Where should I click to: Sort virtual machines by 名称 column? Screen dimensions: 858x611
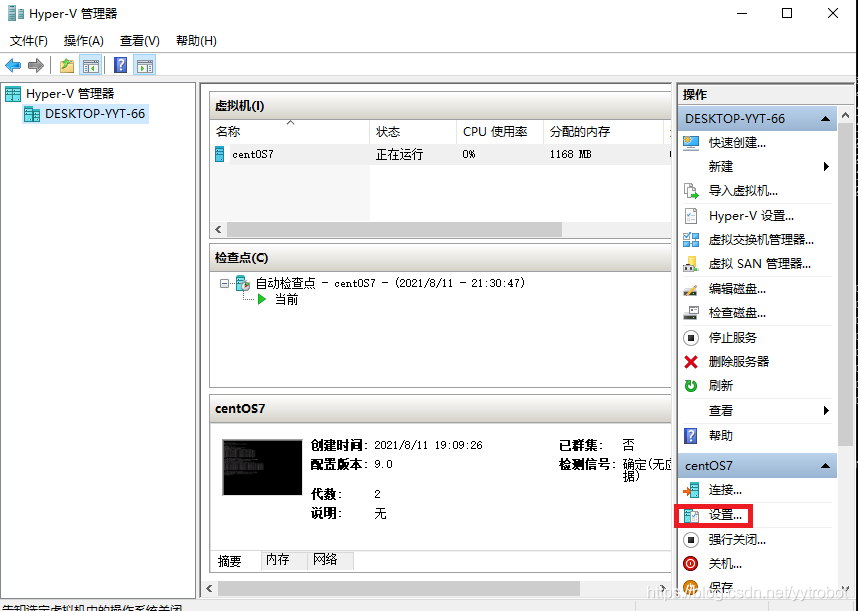289,131
